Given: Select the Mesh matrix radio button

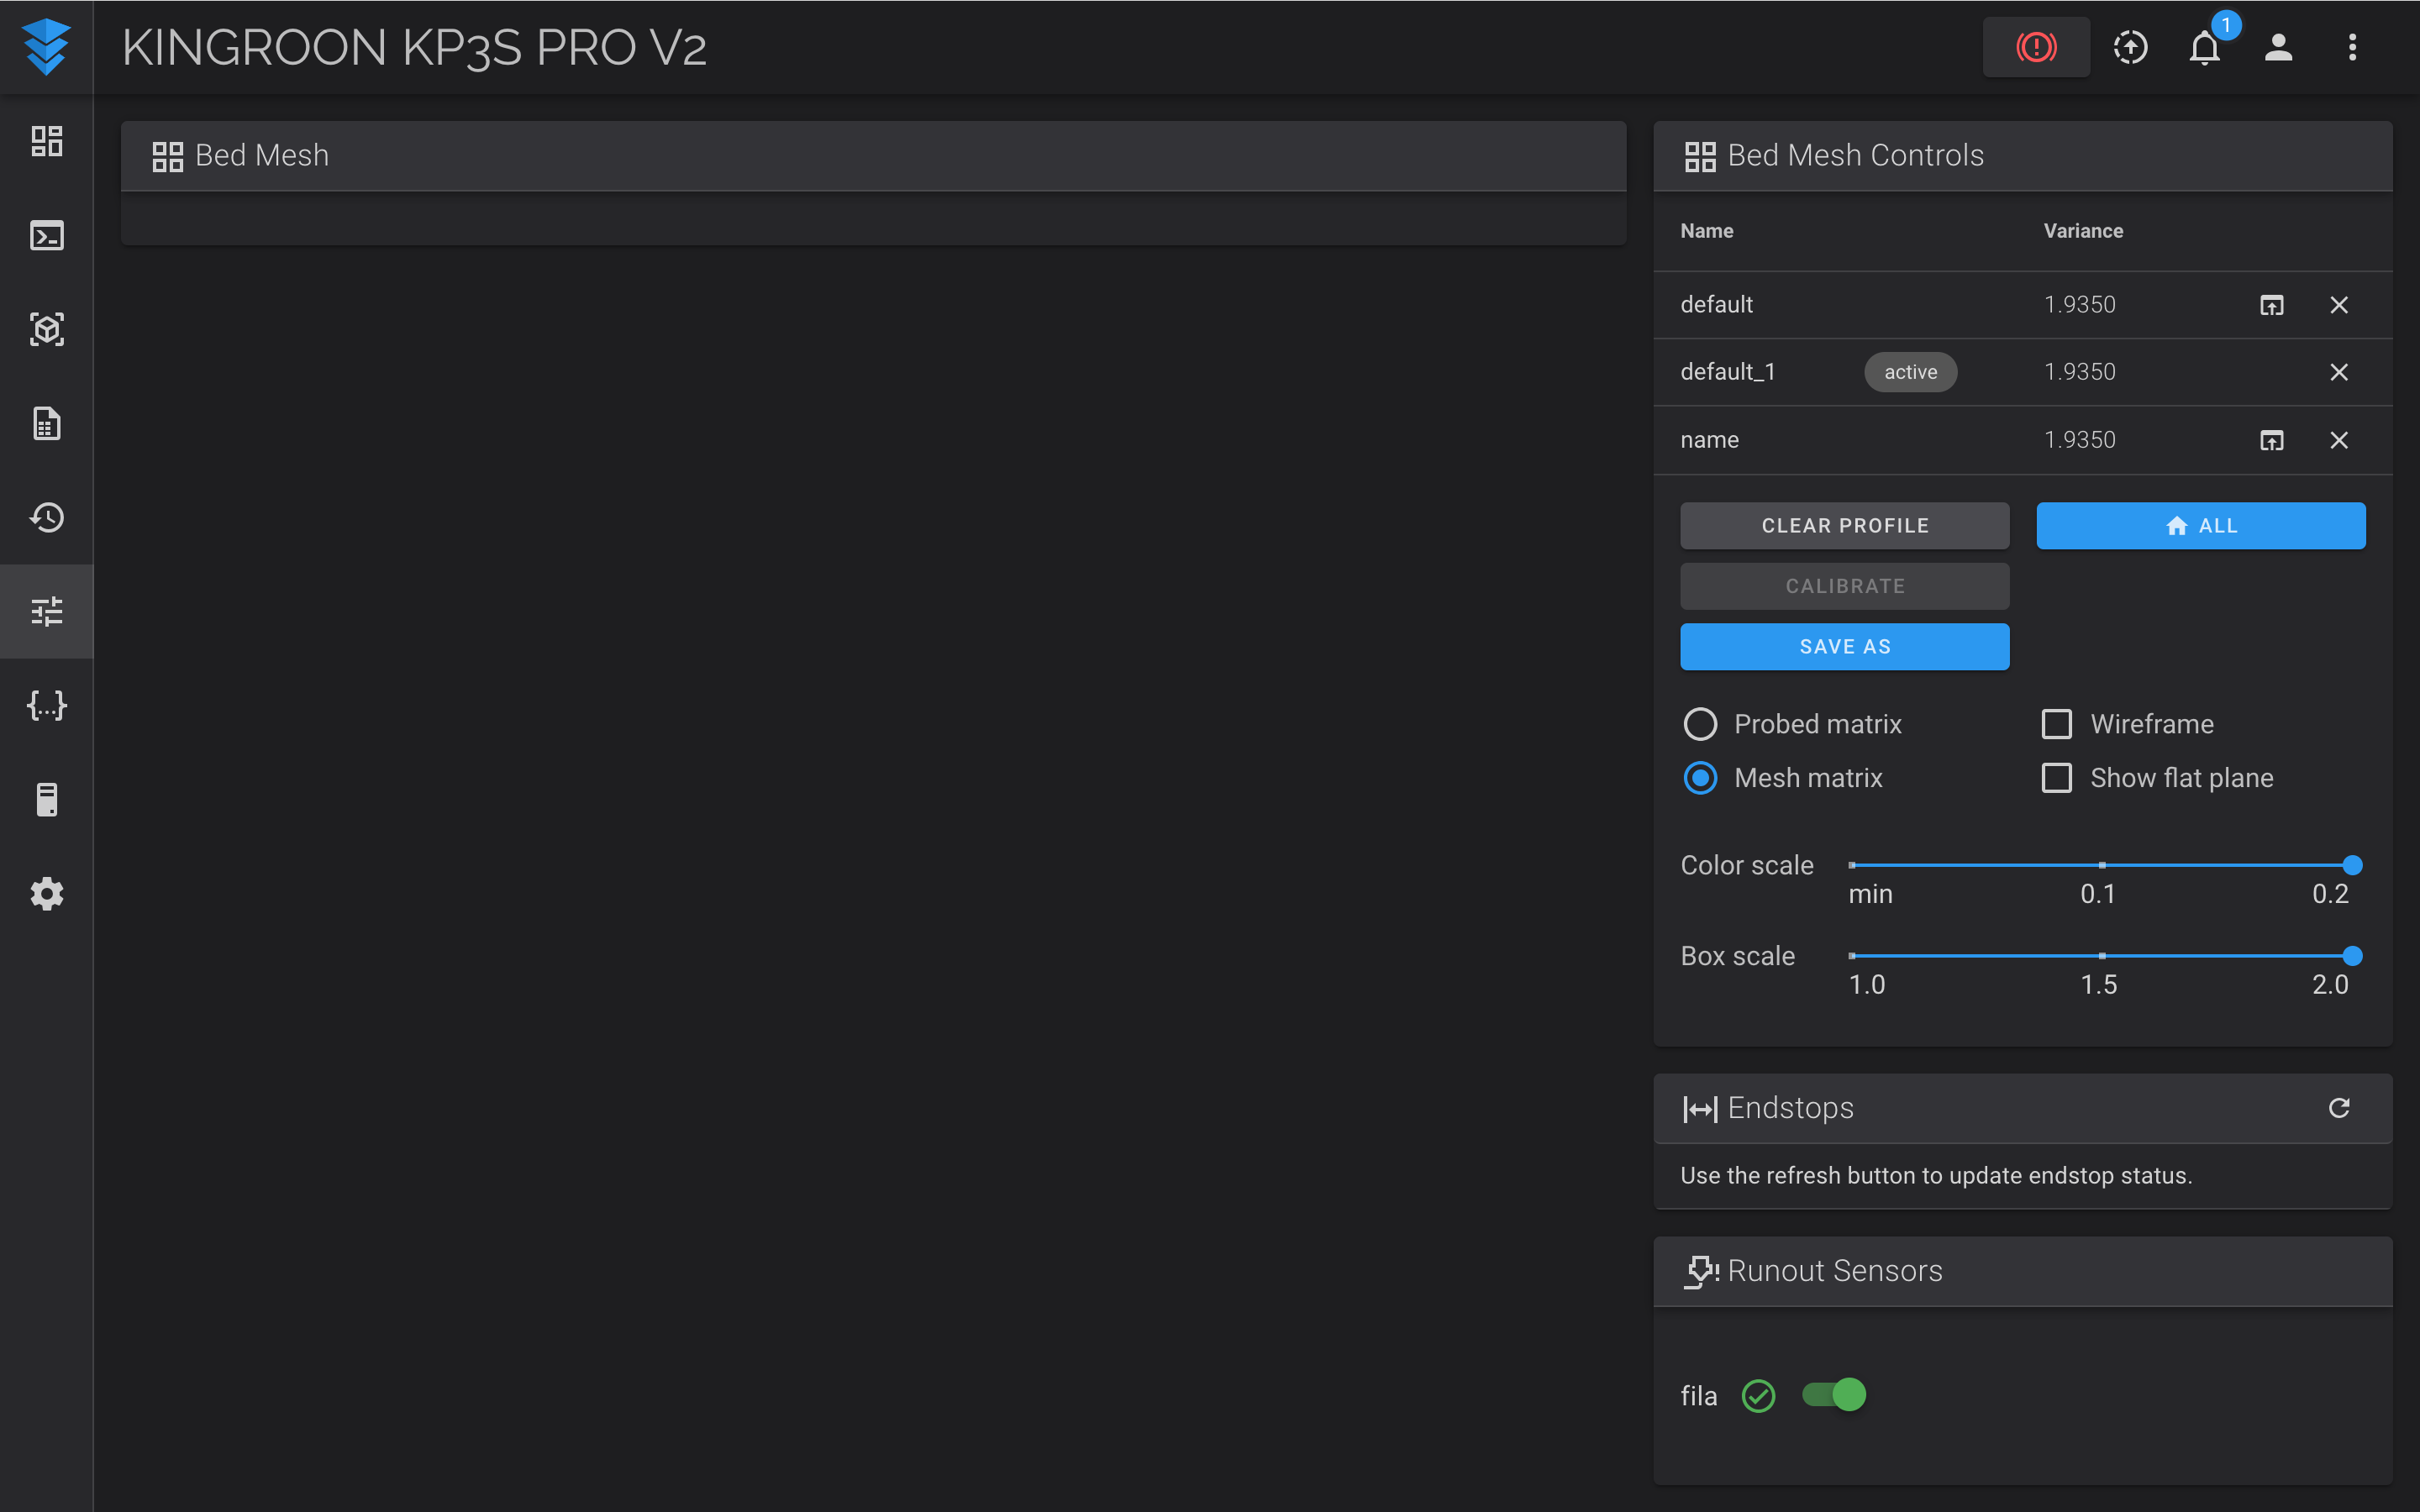Looking at the screenshot, I should (x=1700, y=778).
